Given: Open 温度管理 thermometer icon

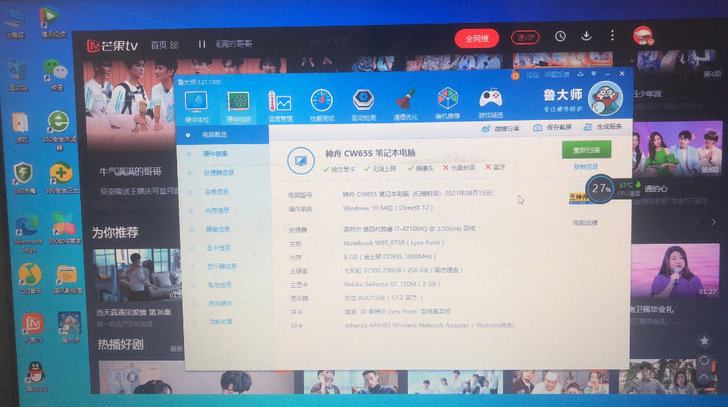Looking at the screenshot, I should (x=280, y=102).
